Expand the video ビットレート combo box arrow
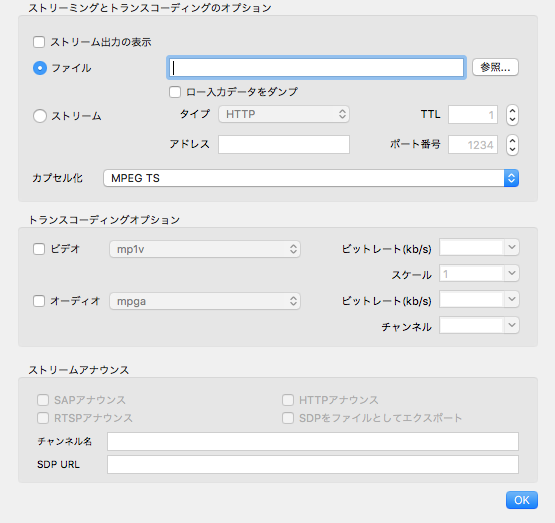This screenshot has height=523, width=555. tap(512, 247)
